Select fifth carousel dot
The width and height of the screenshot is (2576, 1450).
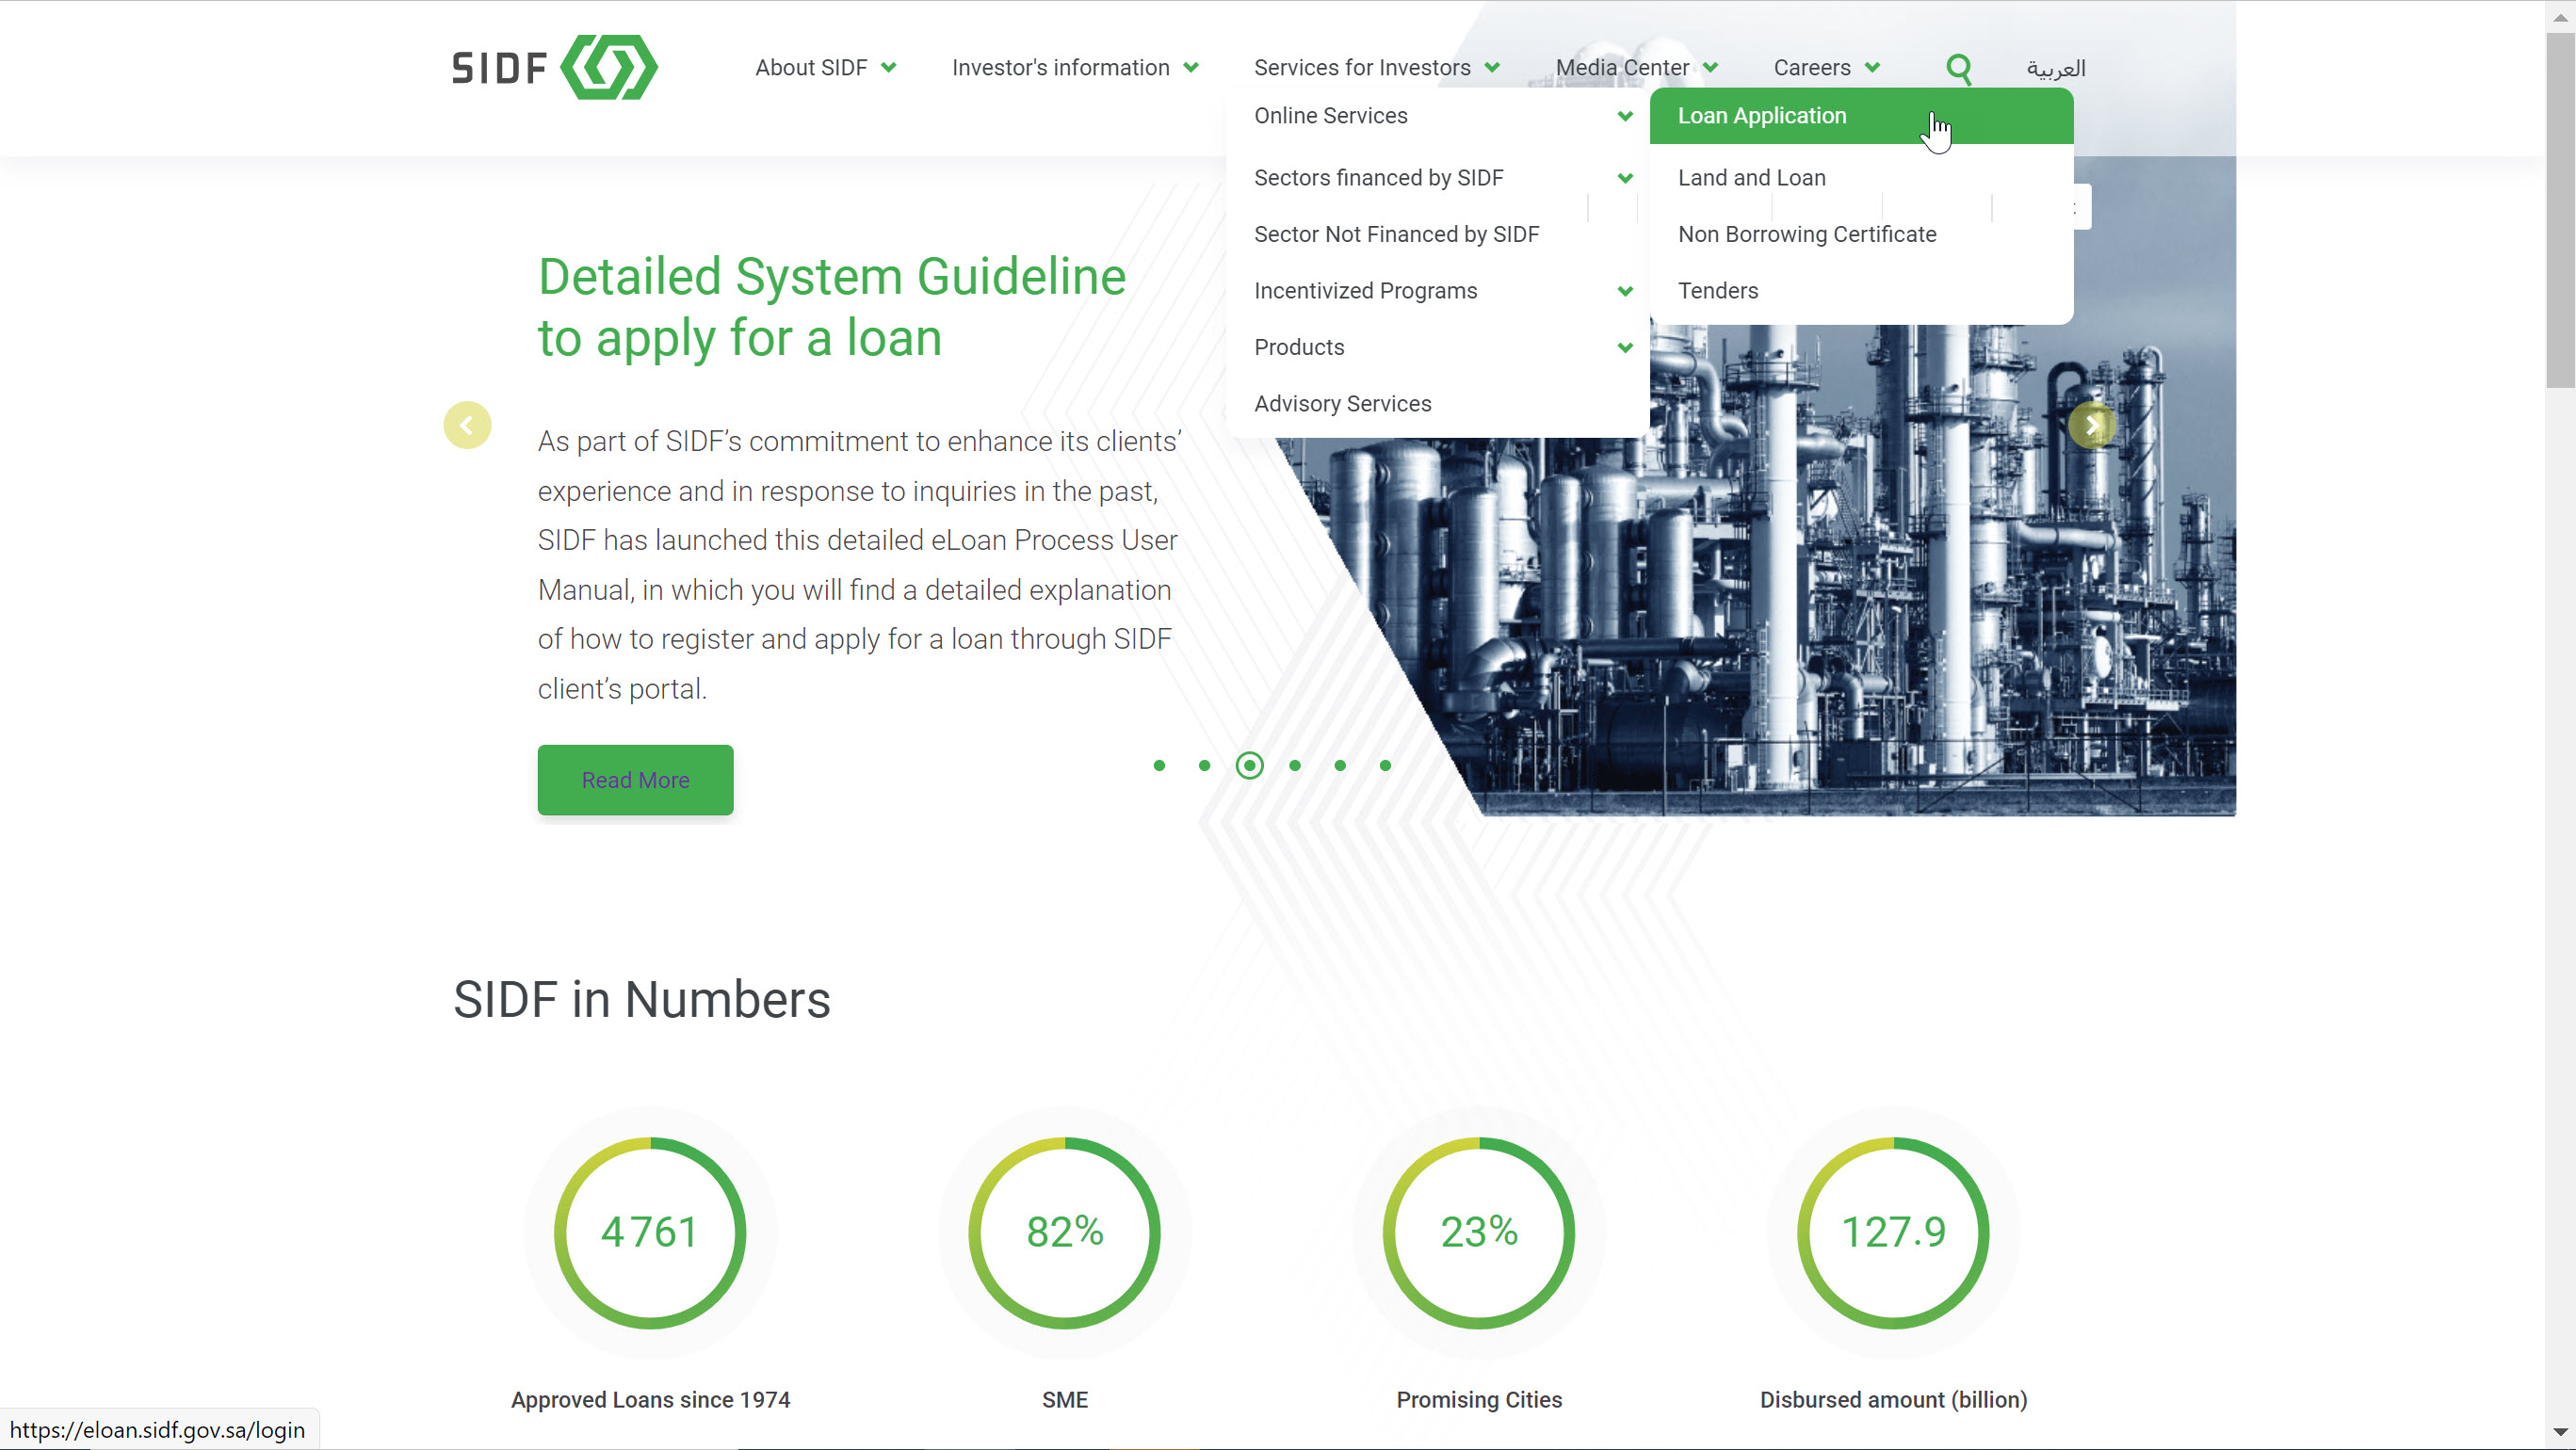pos(1339,766)
